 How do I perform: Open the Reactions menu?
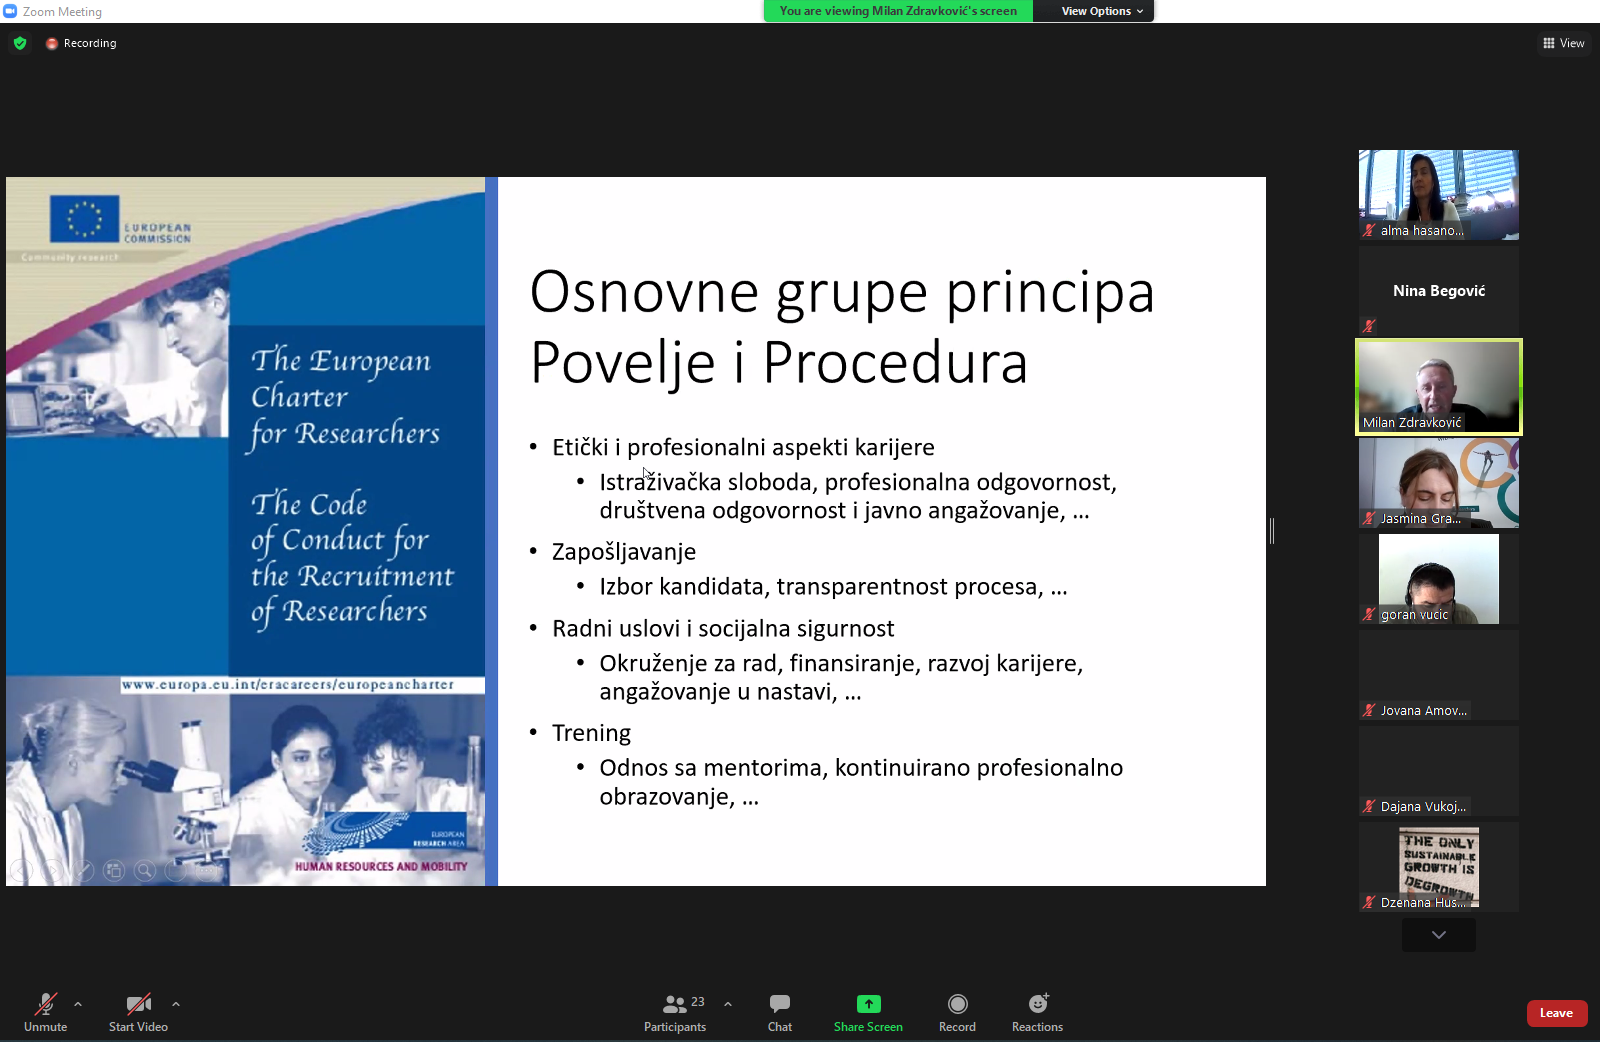[1037, 1012]
